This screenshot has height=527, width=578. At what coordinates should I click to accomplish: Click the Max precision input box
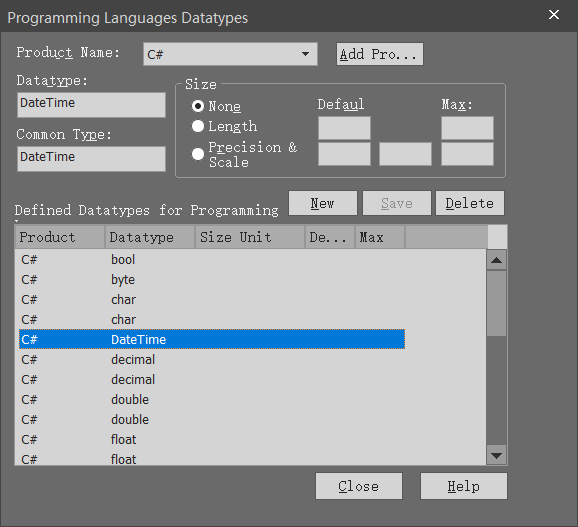pyautogui.click(x=467, y=154)
